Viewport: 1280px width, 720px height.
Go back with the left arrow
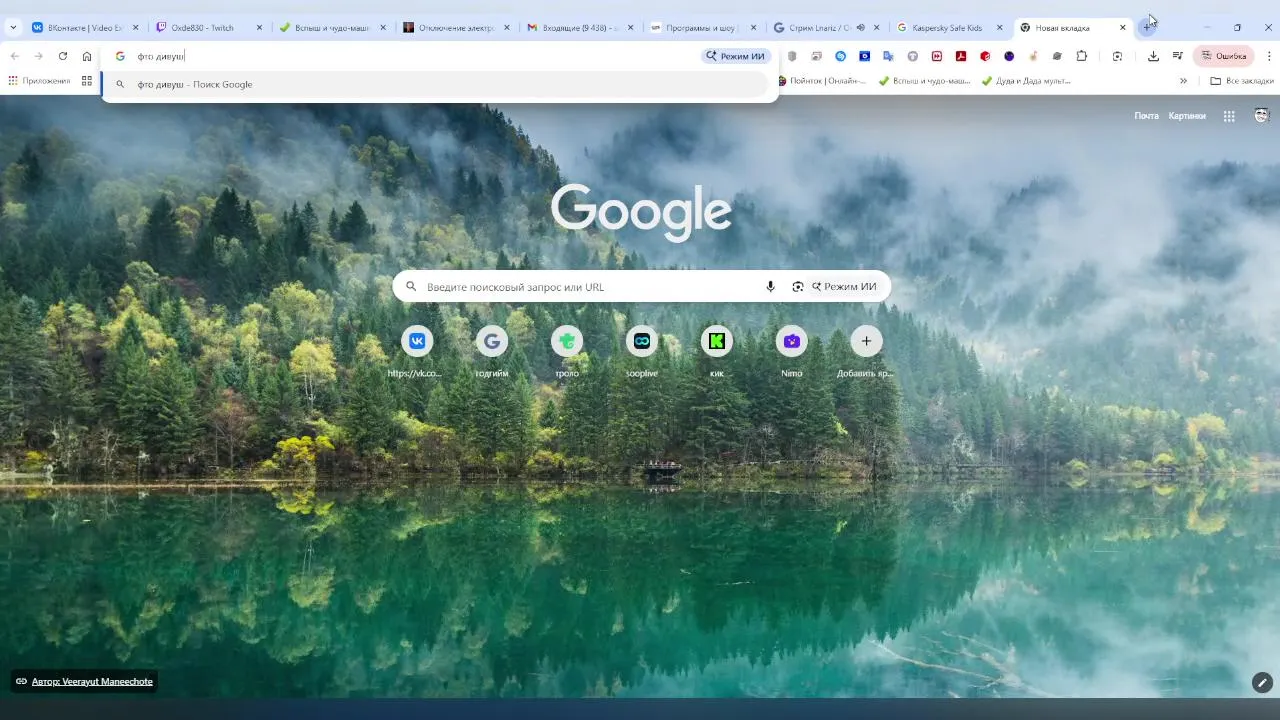pos(15,56)
